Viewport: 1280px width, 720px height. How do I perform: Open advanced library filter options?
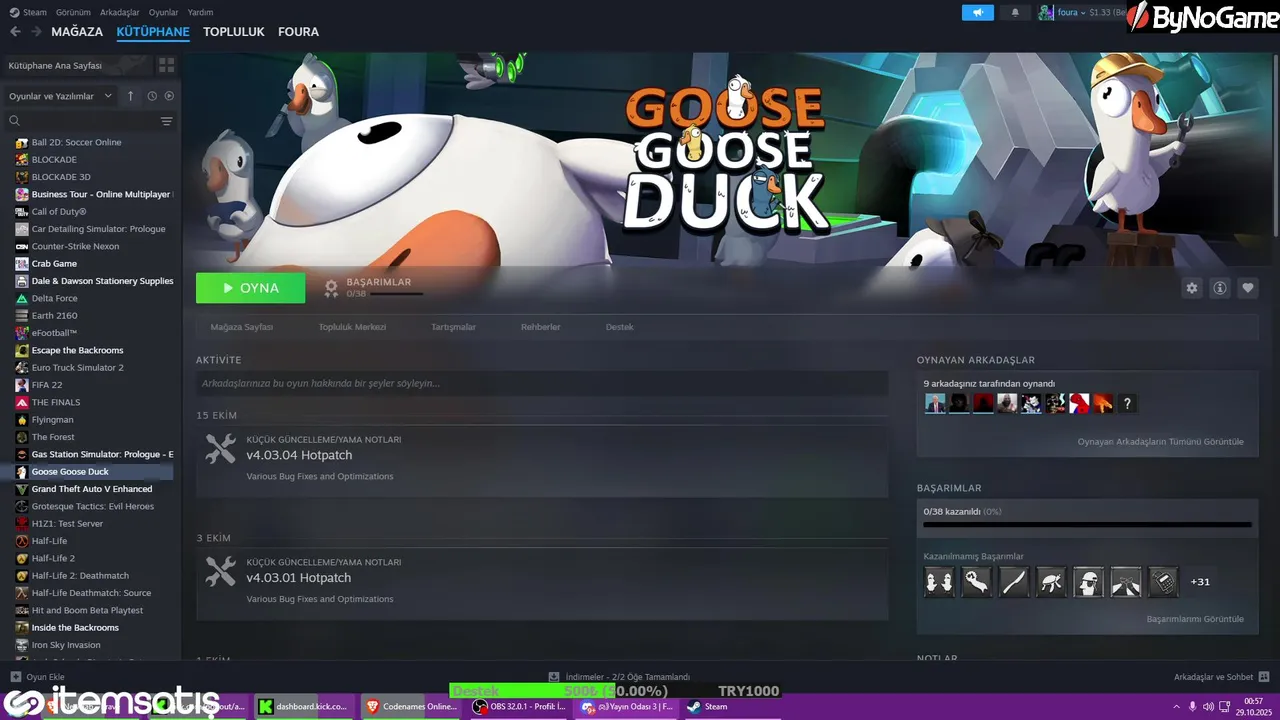166,121
